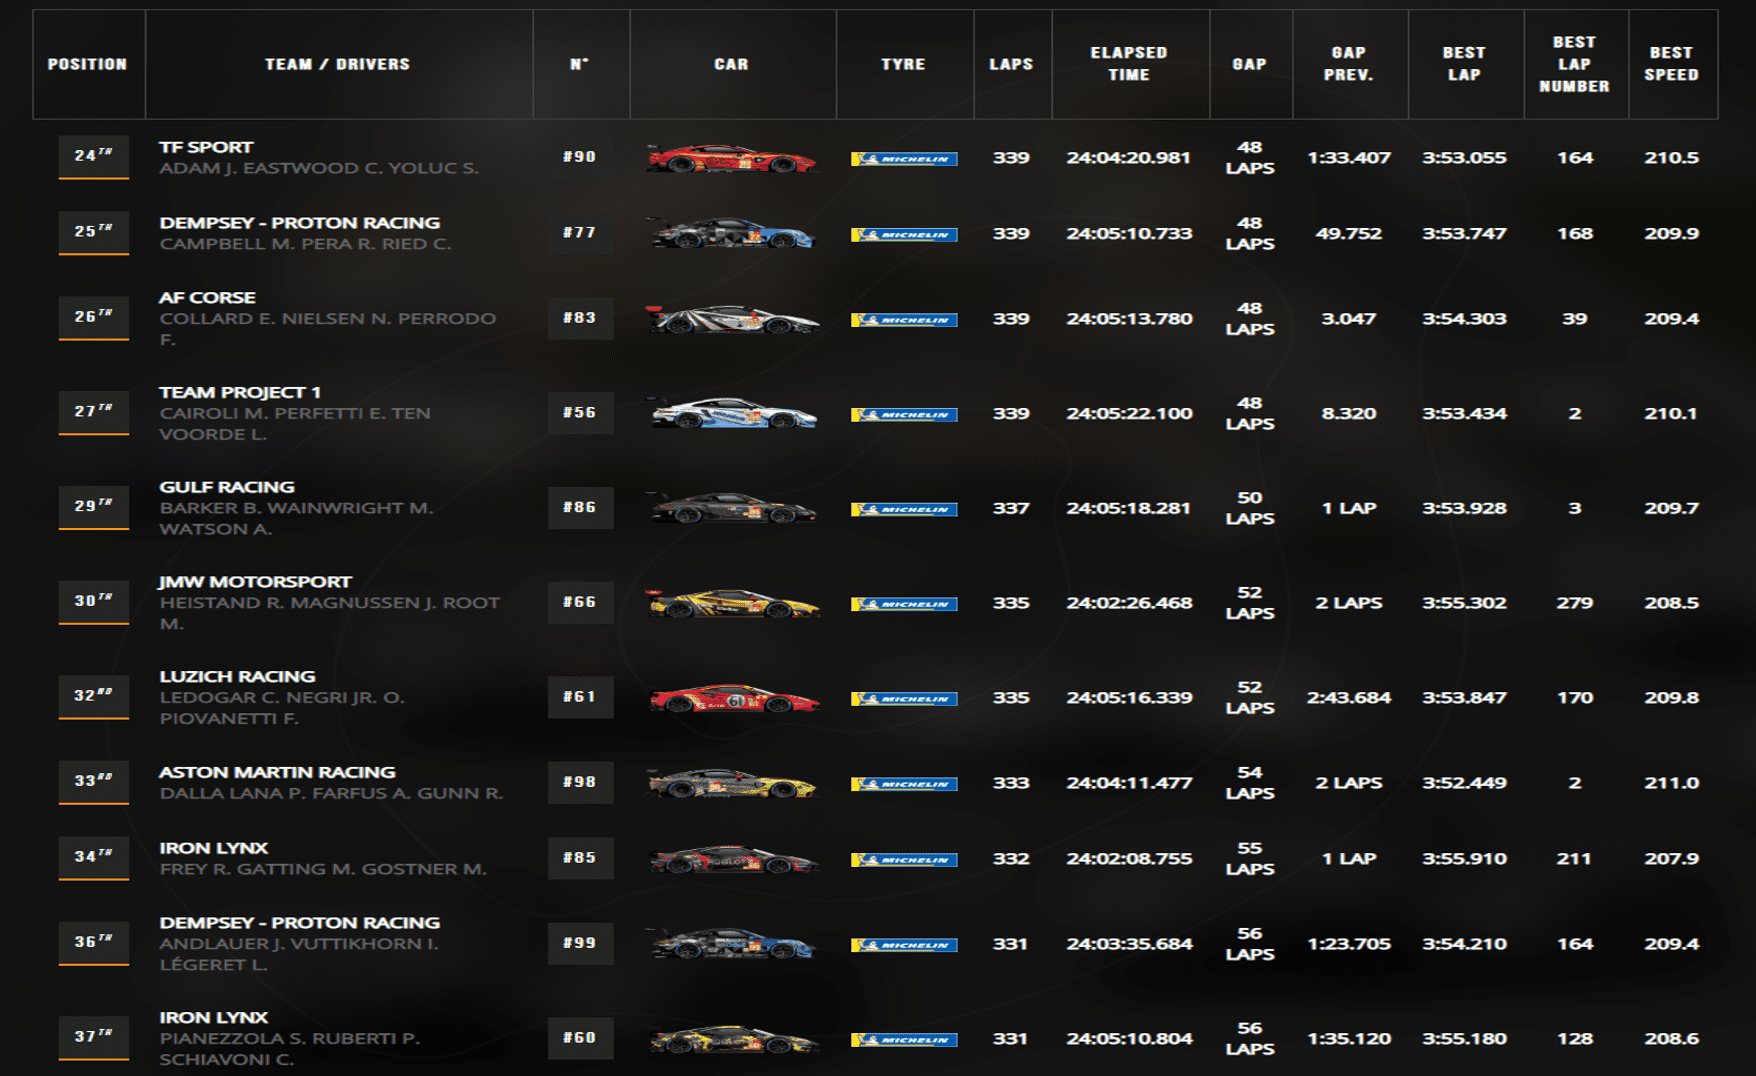Click the #61 car number badge
The image size is (1756, 1076).
pyautogui.click(x=580, y=697)
